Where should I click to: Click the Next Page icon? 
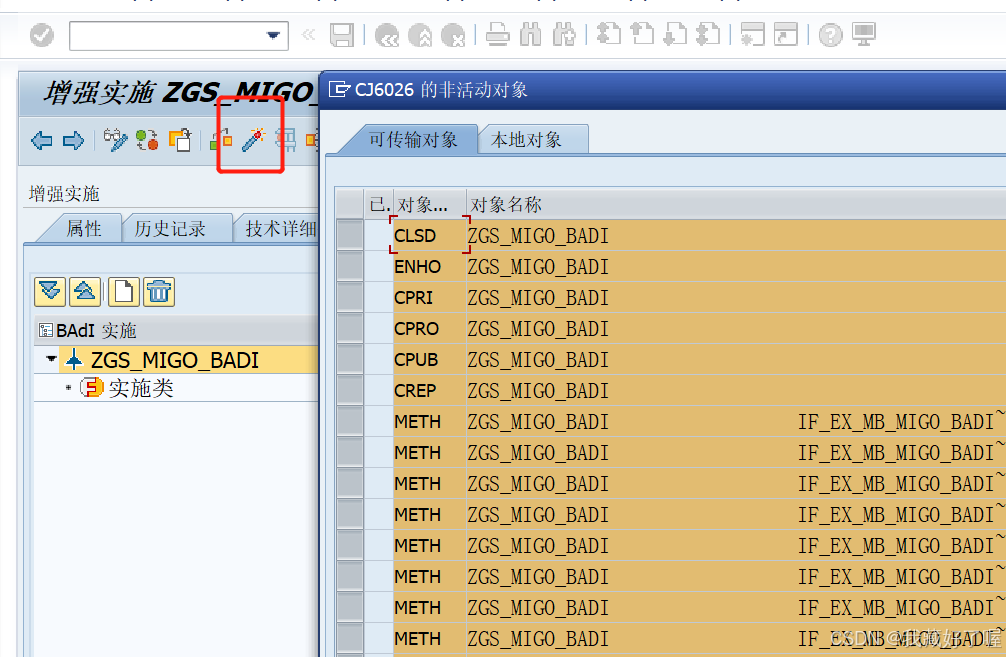pyautogui.click(x=675, y=34)
